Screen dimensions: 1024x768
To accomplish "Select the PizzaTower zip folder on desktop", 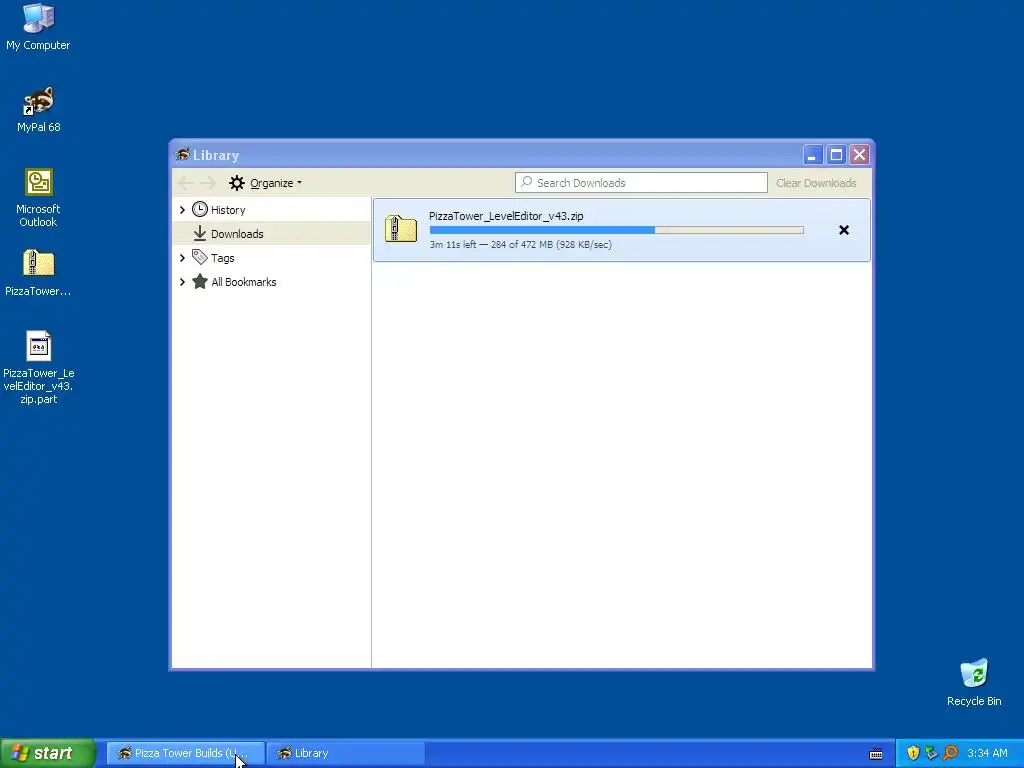I will (x=38, y=274).
